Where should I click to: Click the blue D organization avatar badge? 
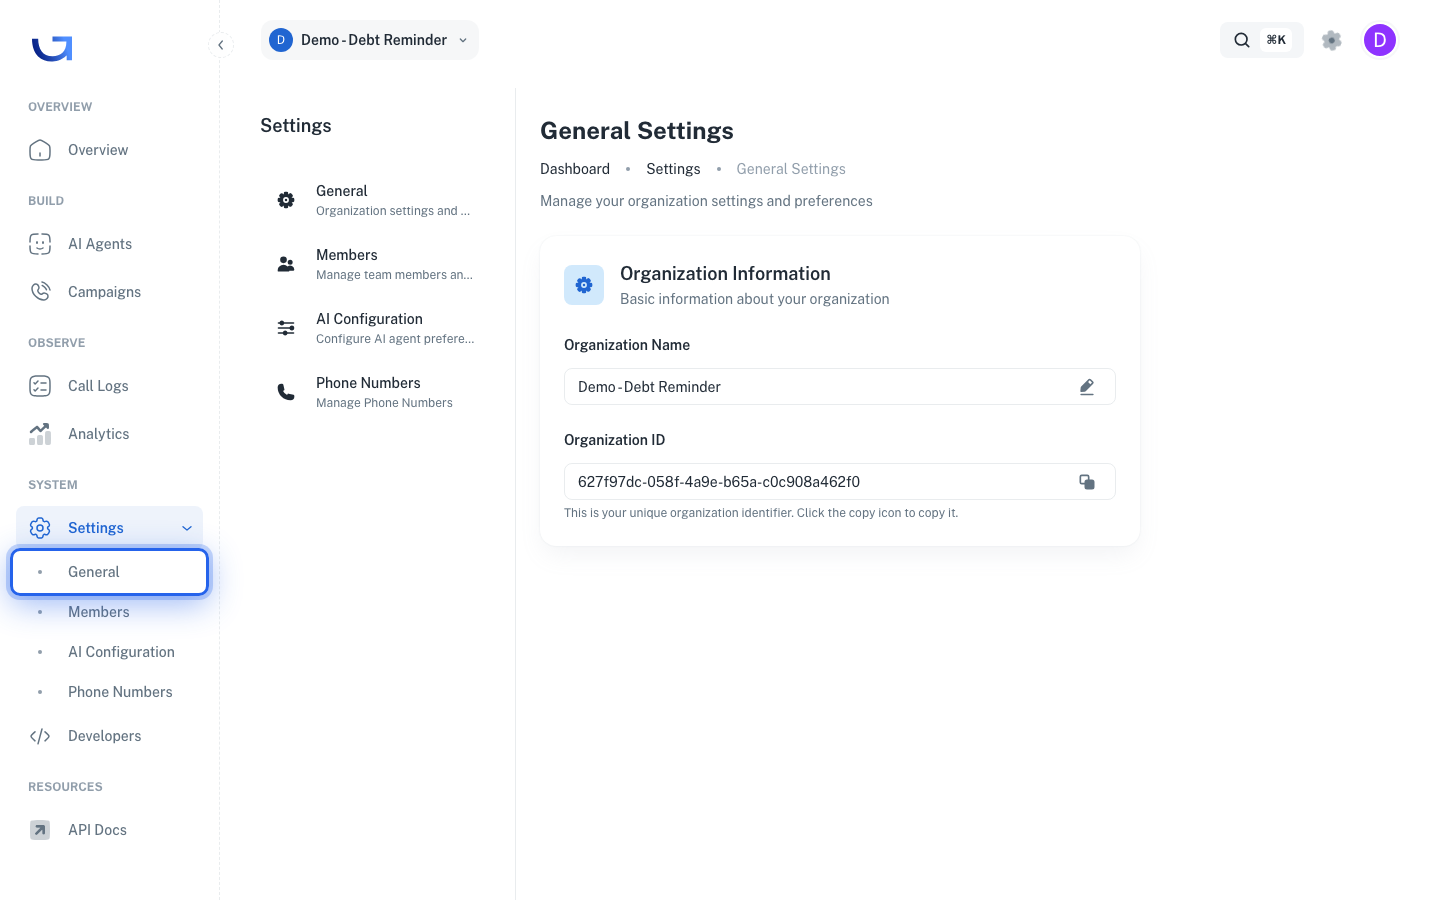tap(281, 40)
